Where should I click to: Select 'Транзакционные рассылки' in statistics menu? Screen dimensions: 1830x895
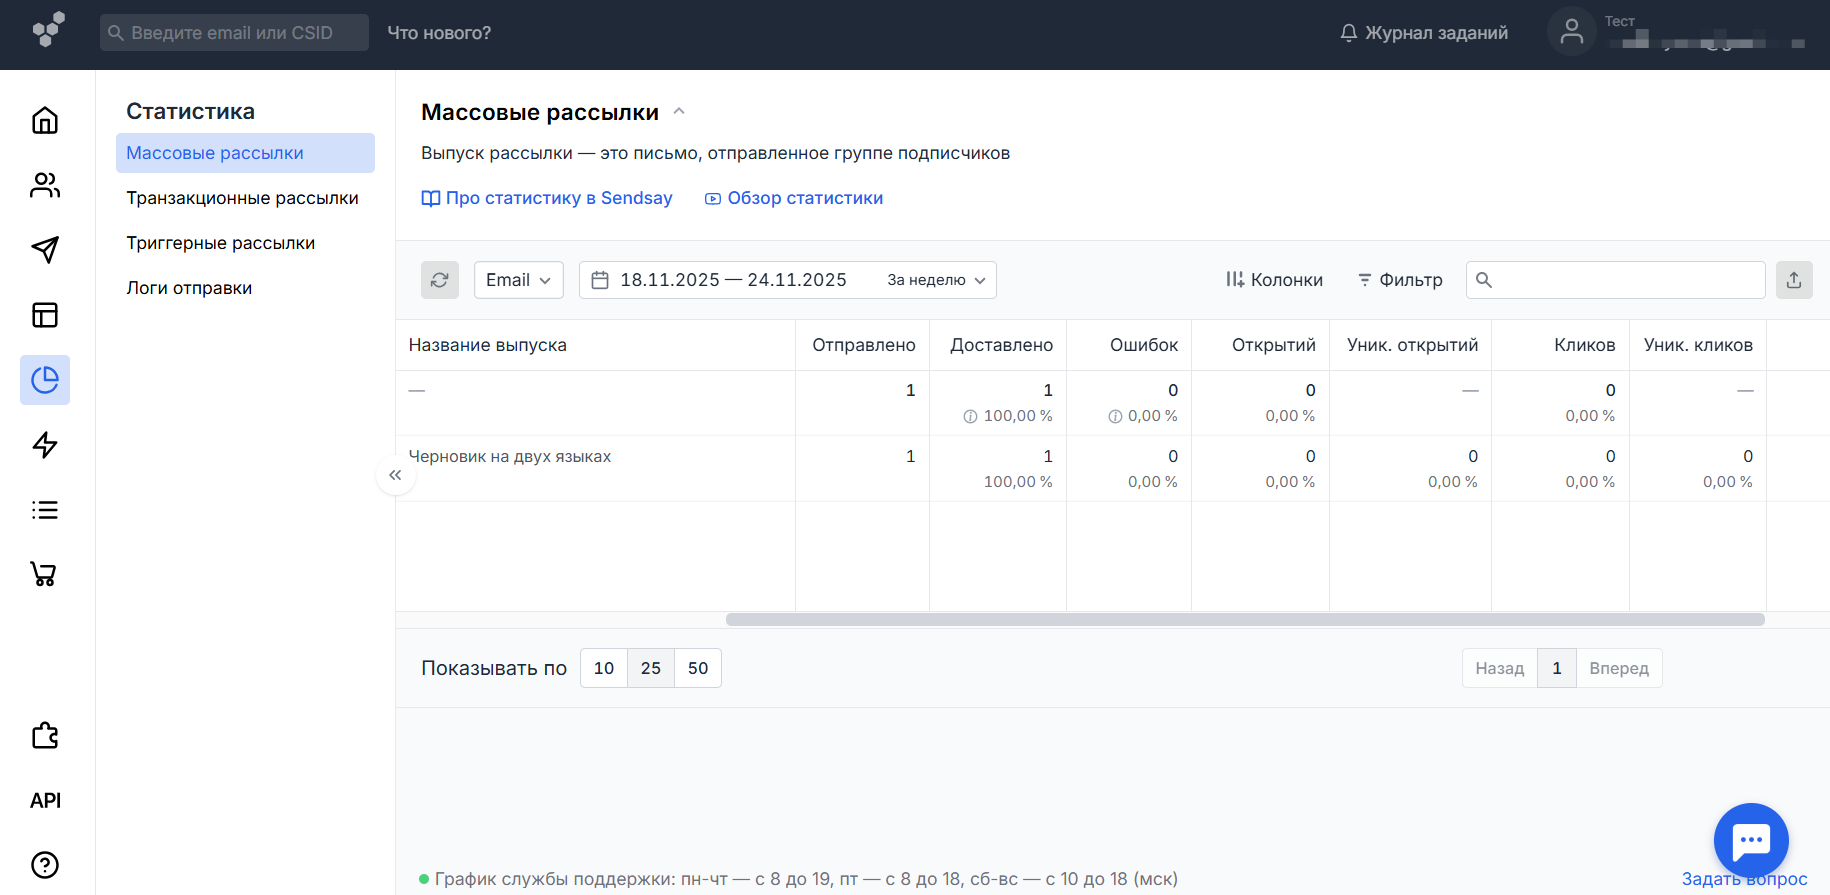pyautogui.click(x=242, y=198)
